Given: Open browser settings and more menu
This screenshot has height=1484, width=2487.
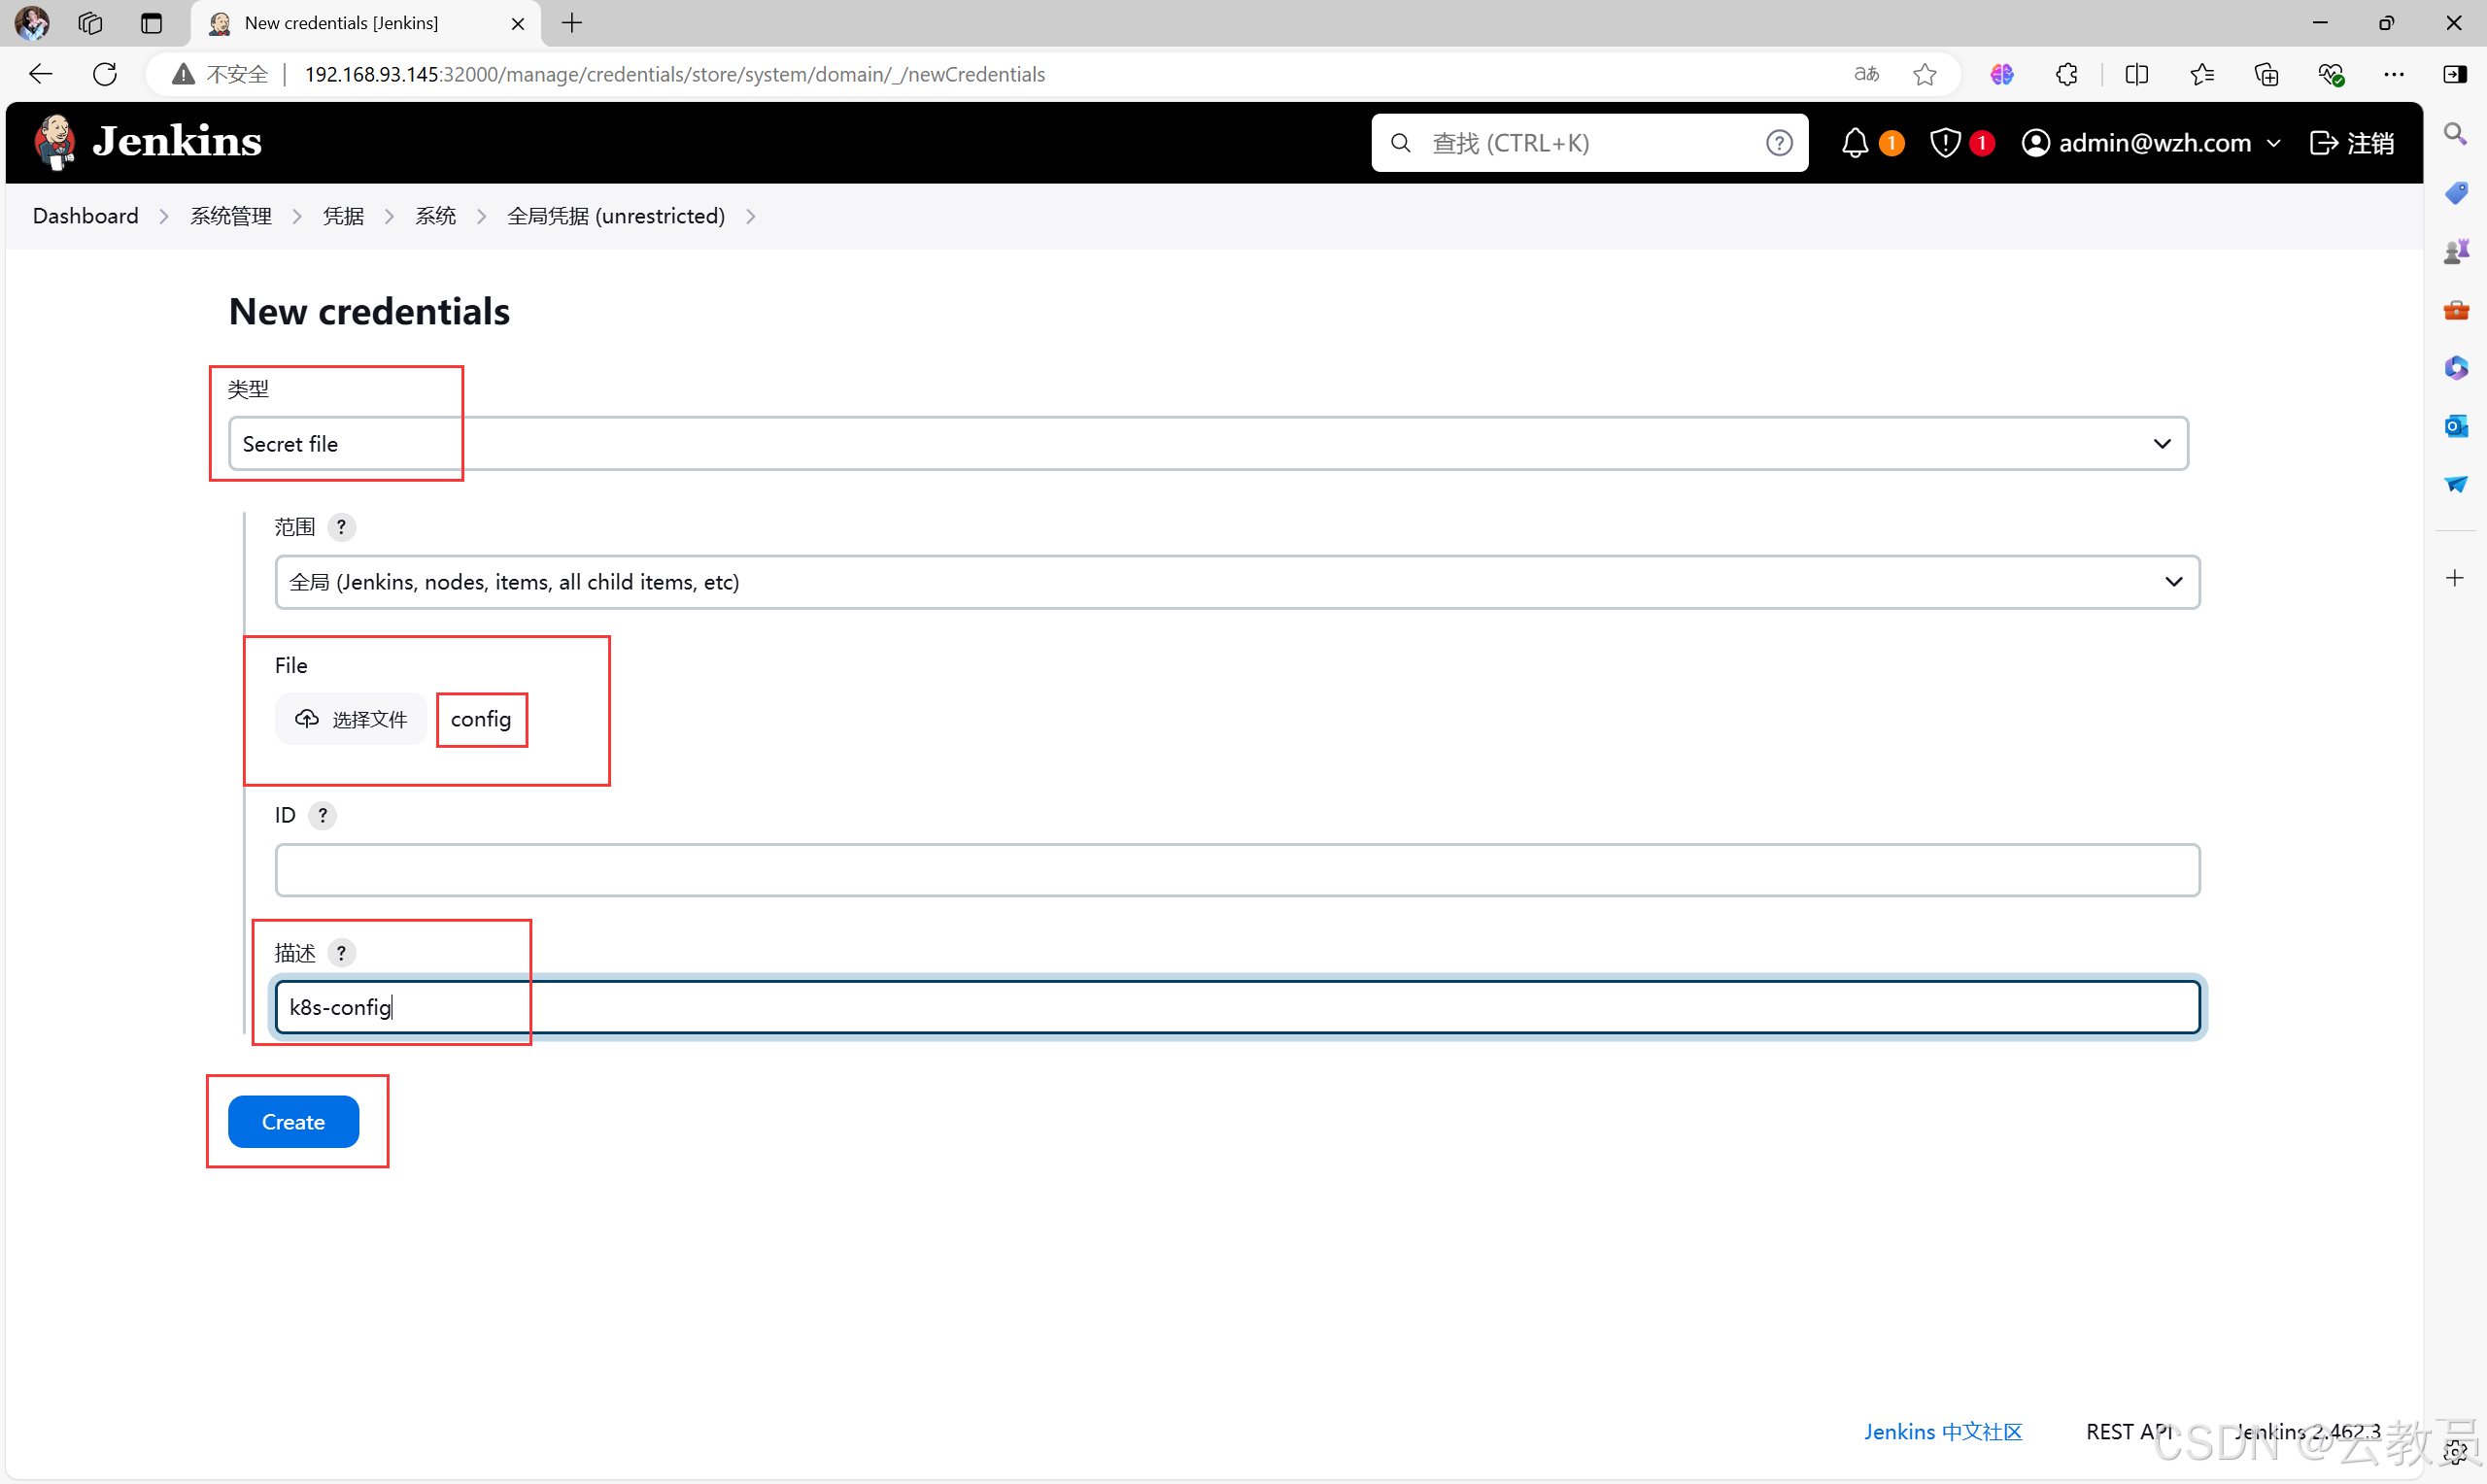Looking at the screenshot, I should 2394,74.
